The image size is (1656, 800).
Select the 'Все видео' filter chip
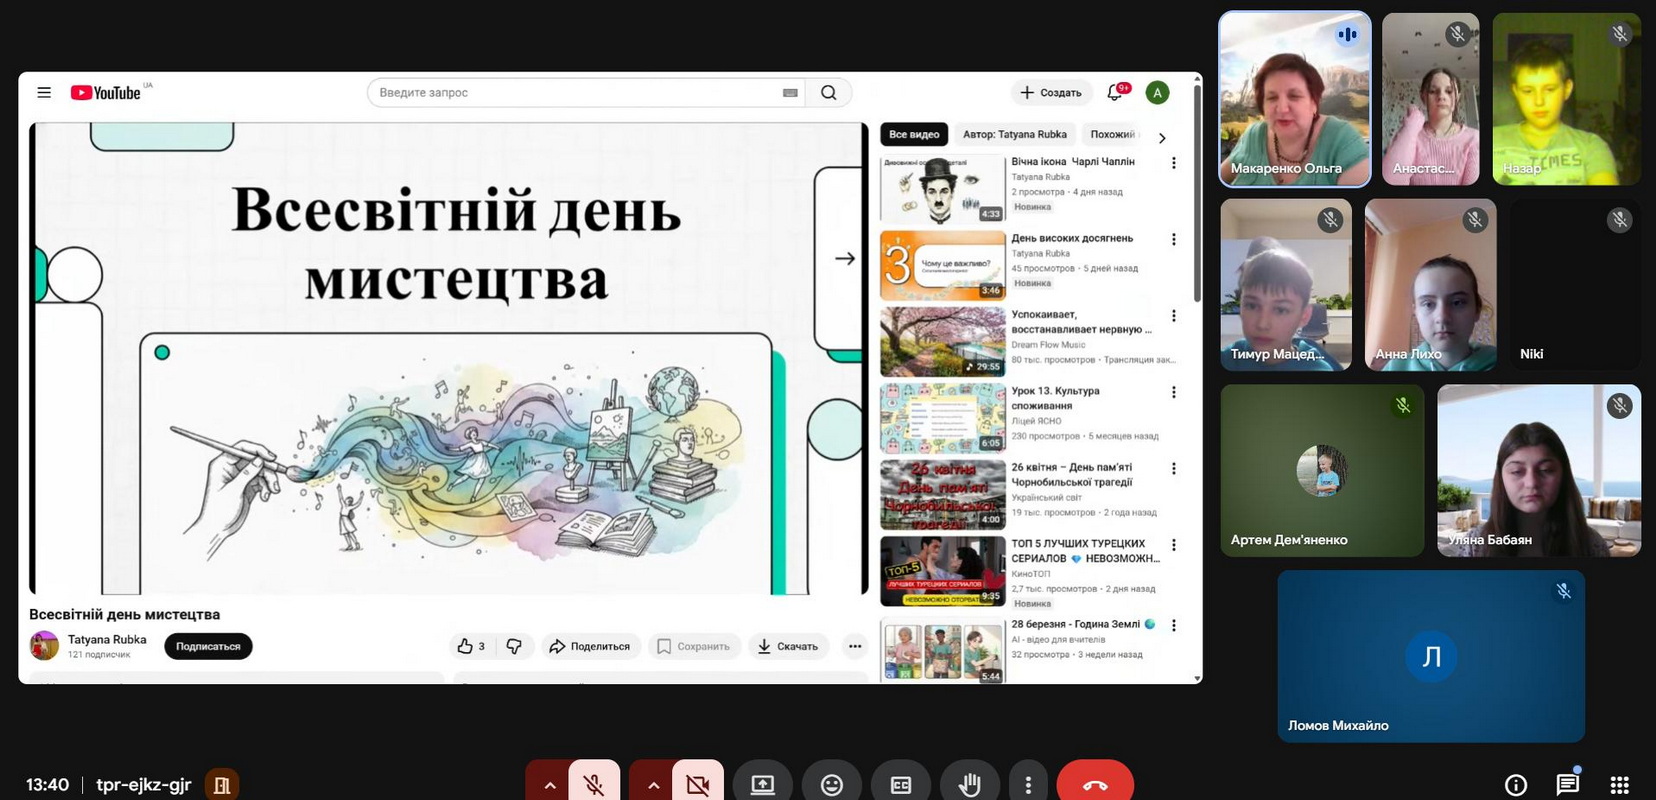pos(913,134)
